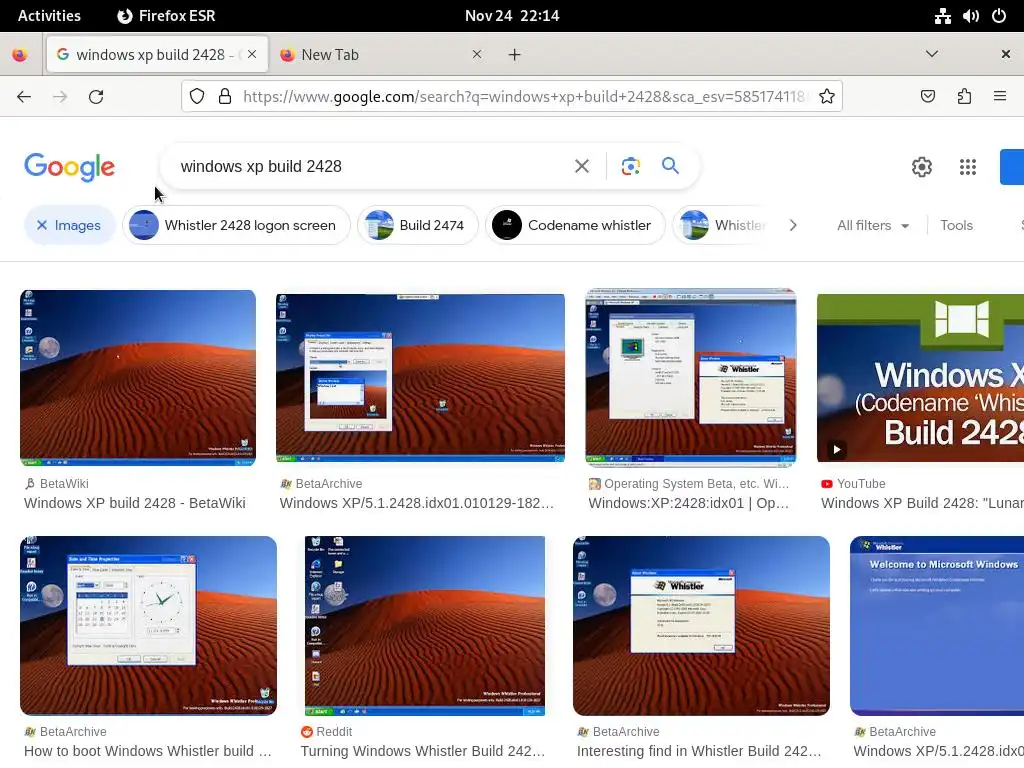Click the Google search text field
Screen dimensions: 1024x768
click(369, 167)
